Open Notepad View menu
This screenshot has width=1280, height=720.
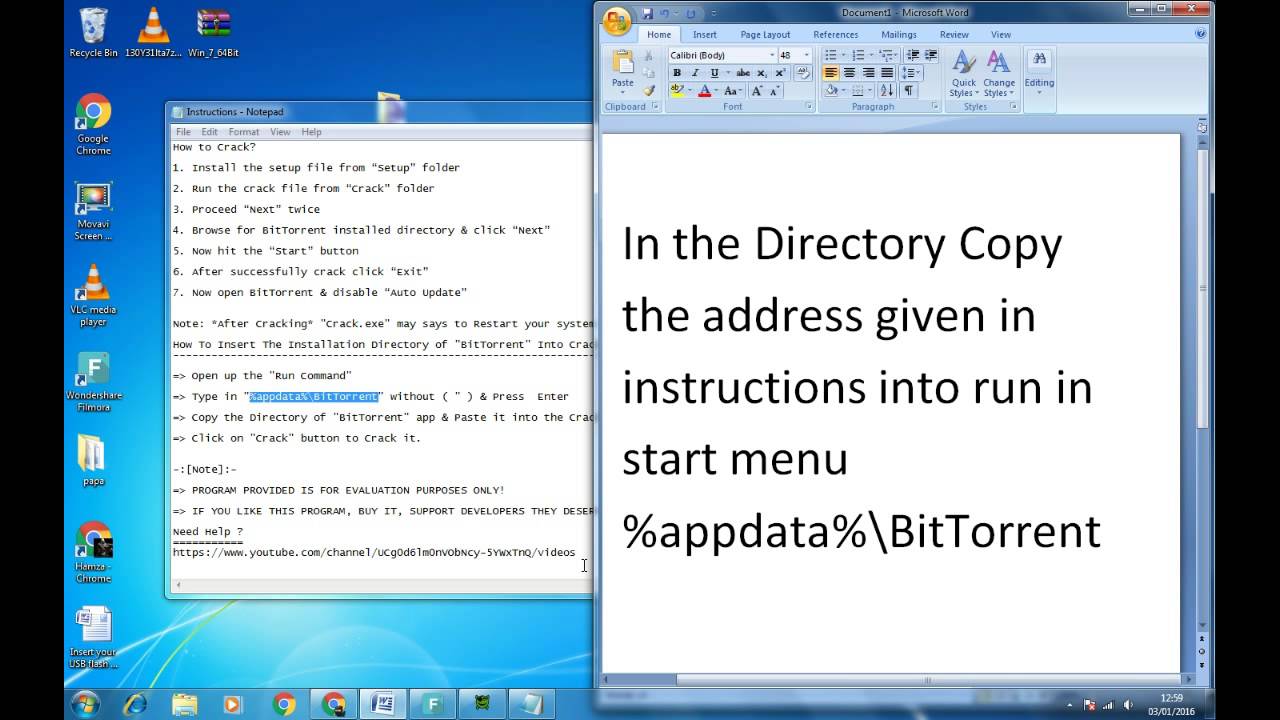(280, 132)
